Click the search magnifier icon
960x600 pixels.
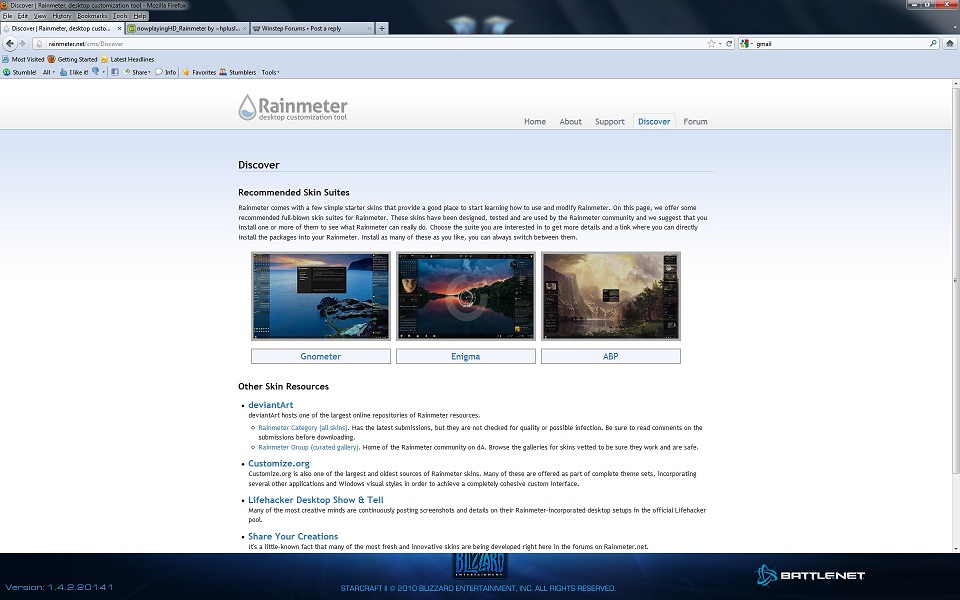pyautogui.click(x=934, y=44)
